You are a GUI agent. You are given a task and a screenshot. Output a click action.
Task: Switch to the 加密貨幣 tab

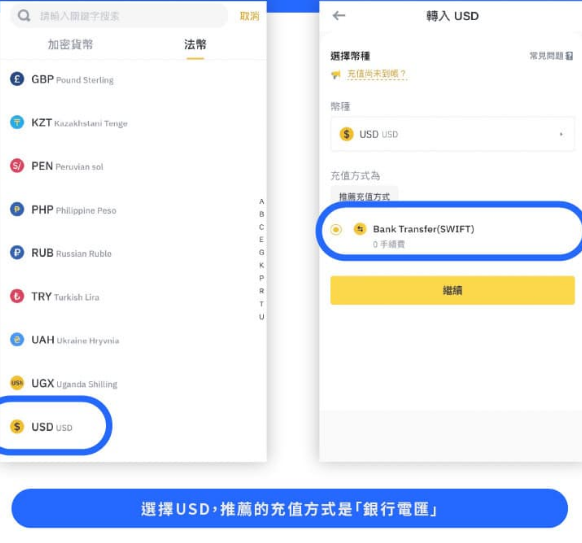click(70, 45)
